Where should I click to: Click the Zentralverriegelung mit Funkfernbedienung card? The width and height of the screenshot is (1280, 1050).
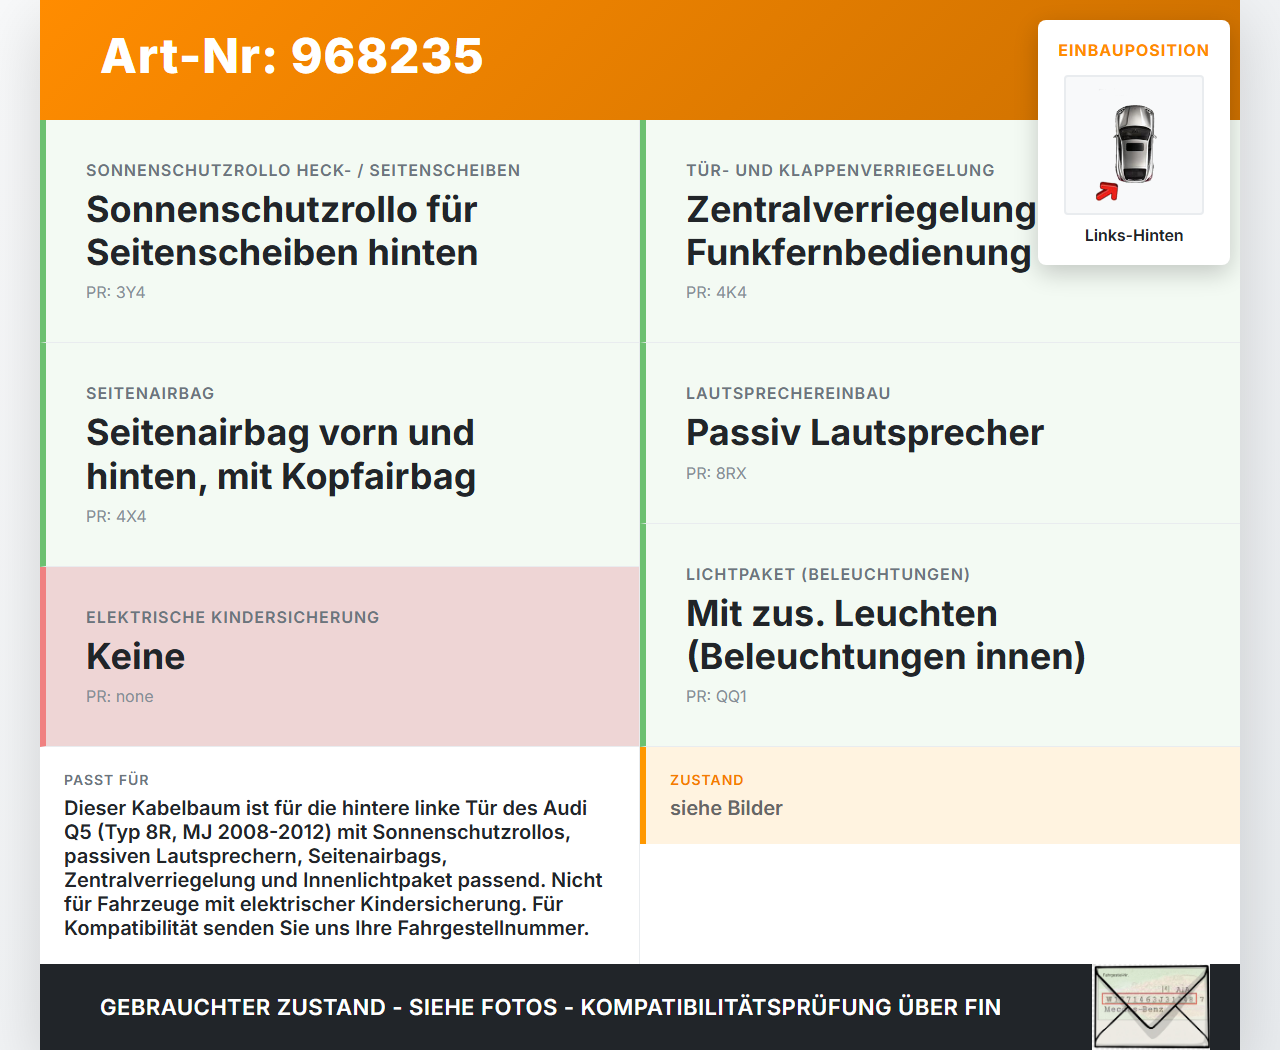(x=860, y=230)
